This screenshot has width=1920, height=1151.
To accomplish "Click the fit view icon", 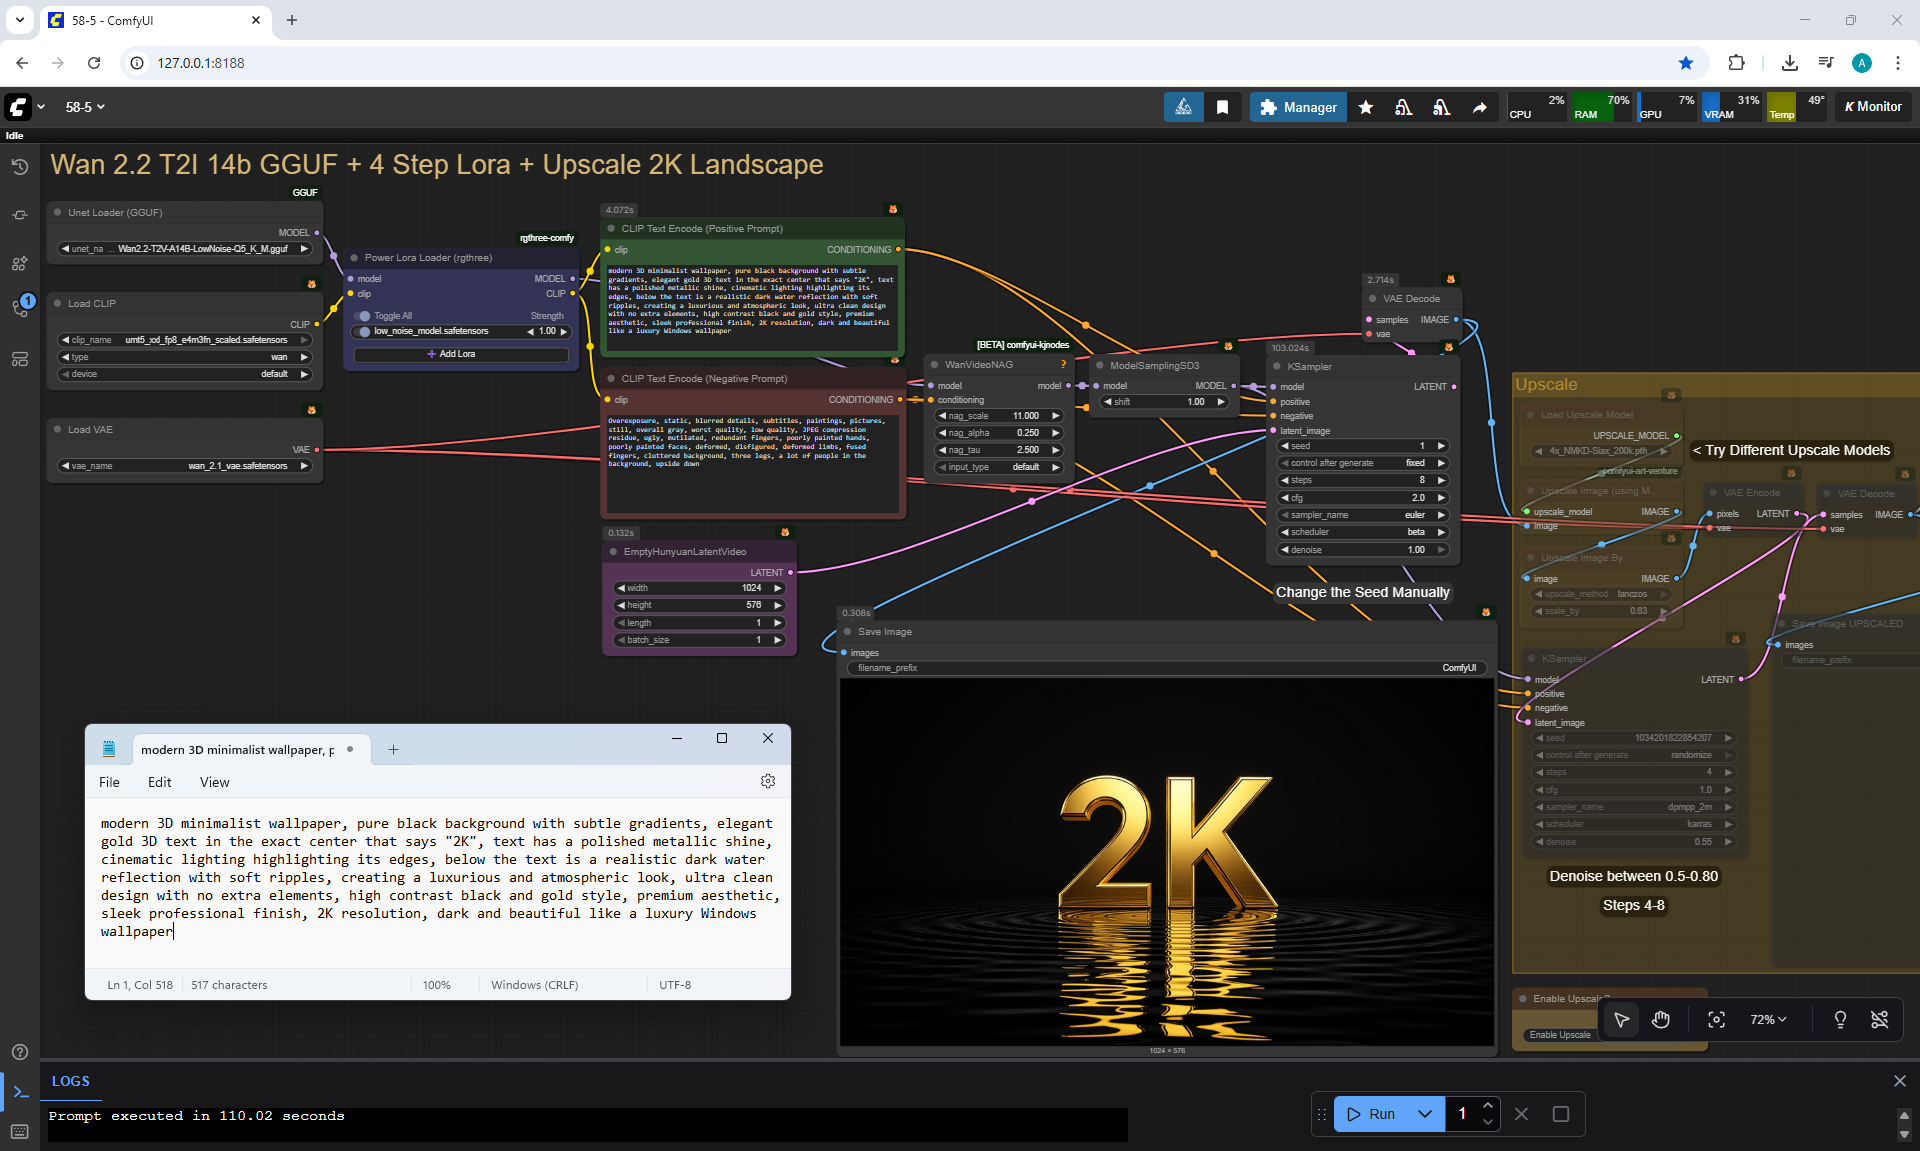I will click(1716, 1020).
